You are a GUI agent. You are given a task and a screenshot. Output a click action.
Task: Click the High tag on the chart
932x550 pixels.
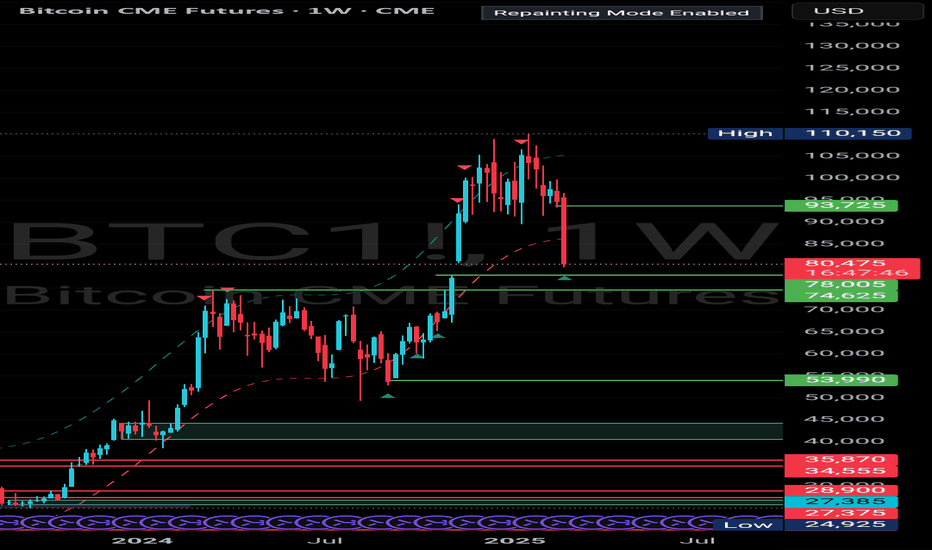point(745,133)
